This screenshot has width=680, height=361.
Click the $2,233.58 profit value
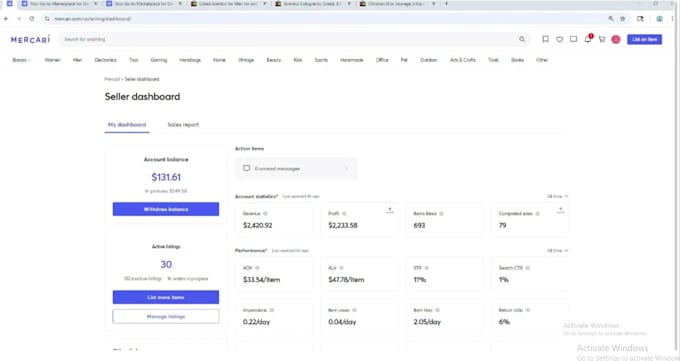[343, 225]
